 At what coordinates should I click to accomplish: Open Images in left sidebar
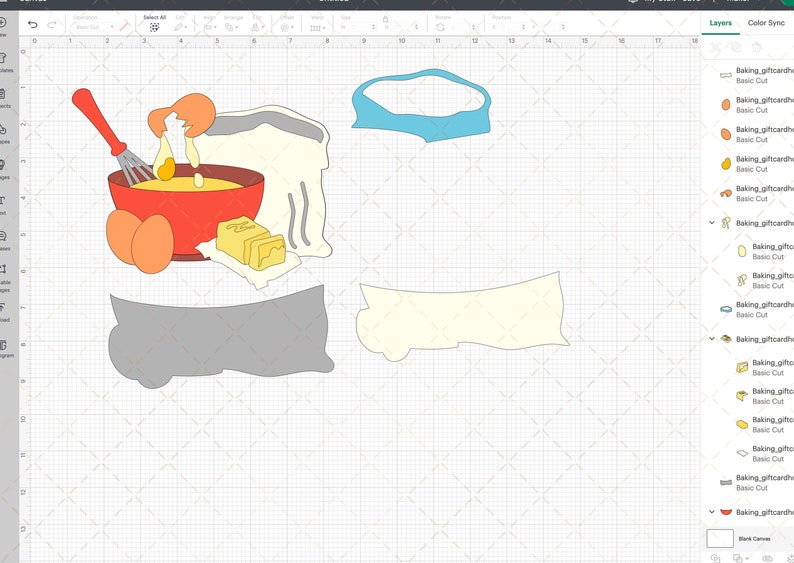pos(3,170)
